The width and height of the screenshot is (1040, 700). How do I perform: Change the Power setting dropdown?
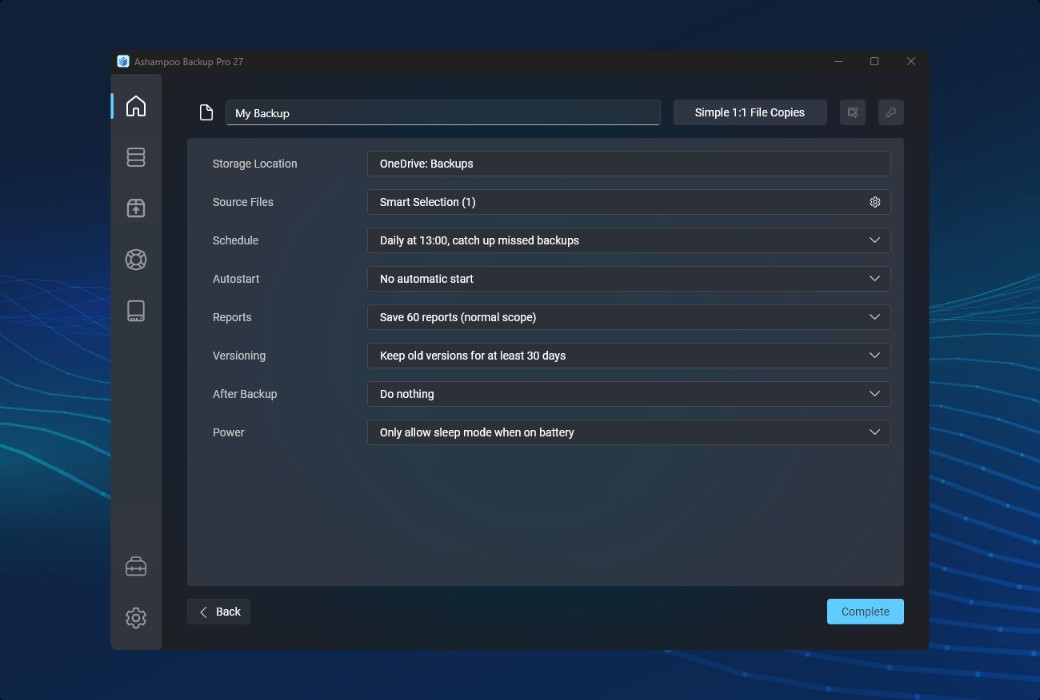tap(875, 432)
